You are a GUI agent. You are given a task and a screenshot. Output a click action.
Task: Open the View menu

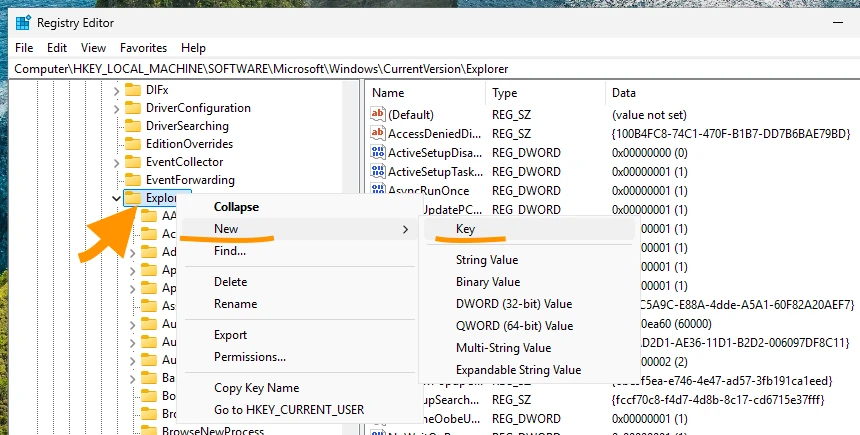(x=93, y=48)
